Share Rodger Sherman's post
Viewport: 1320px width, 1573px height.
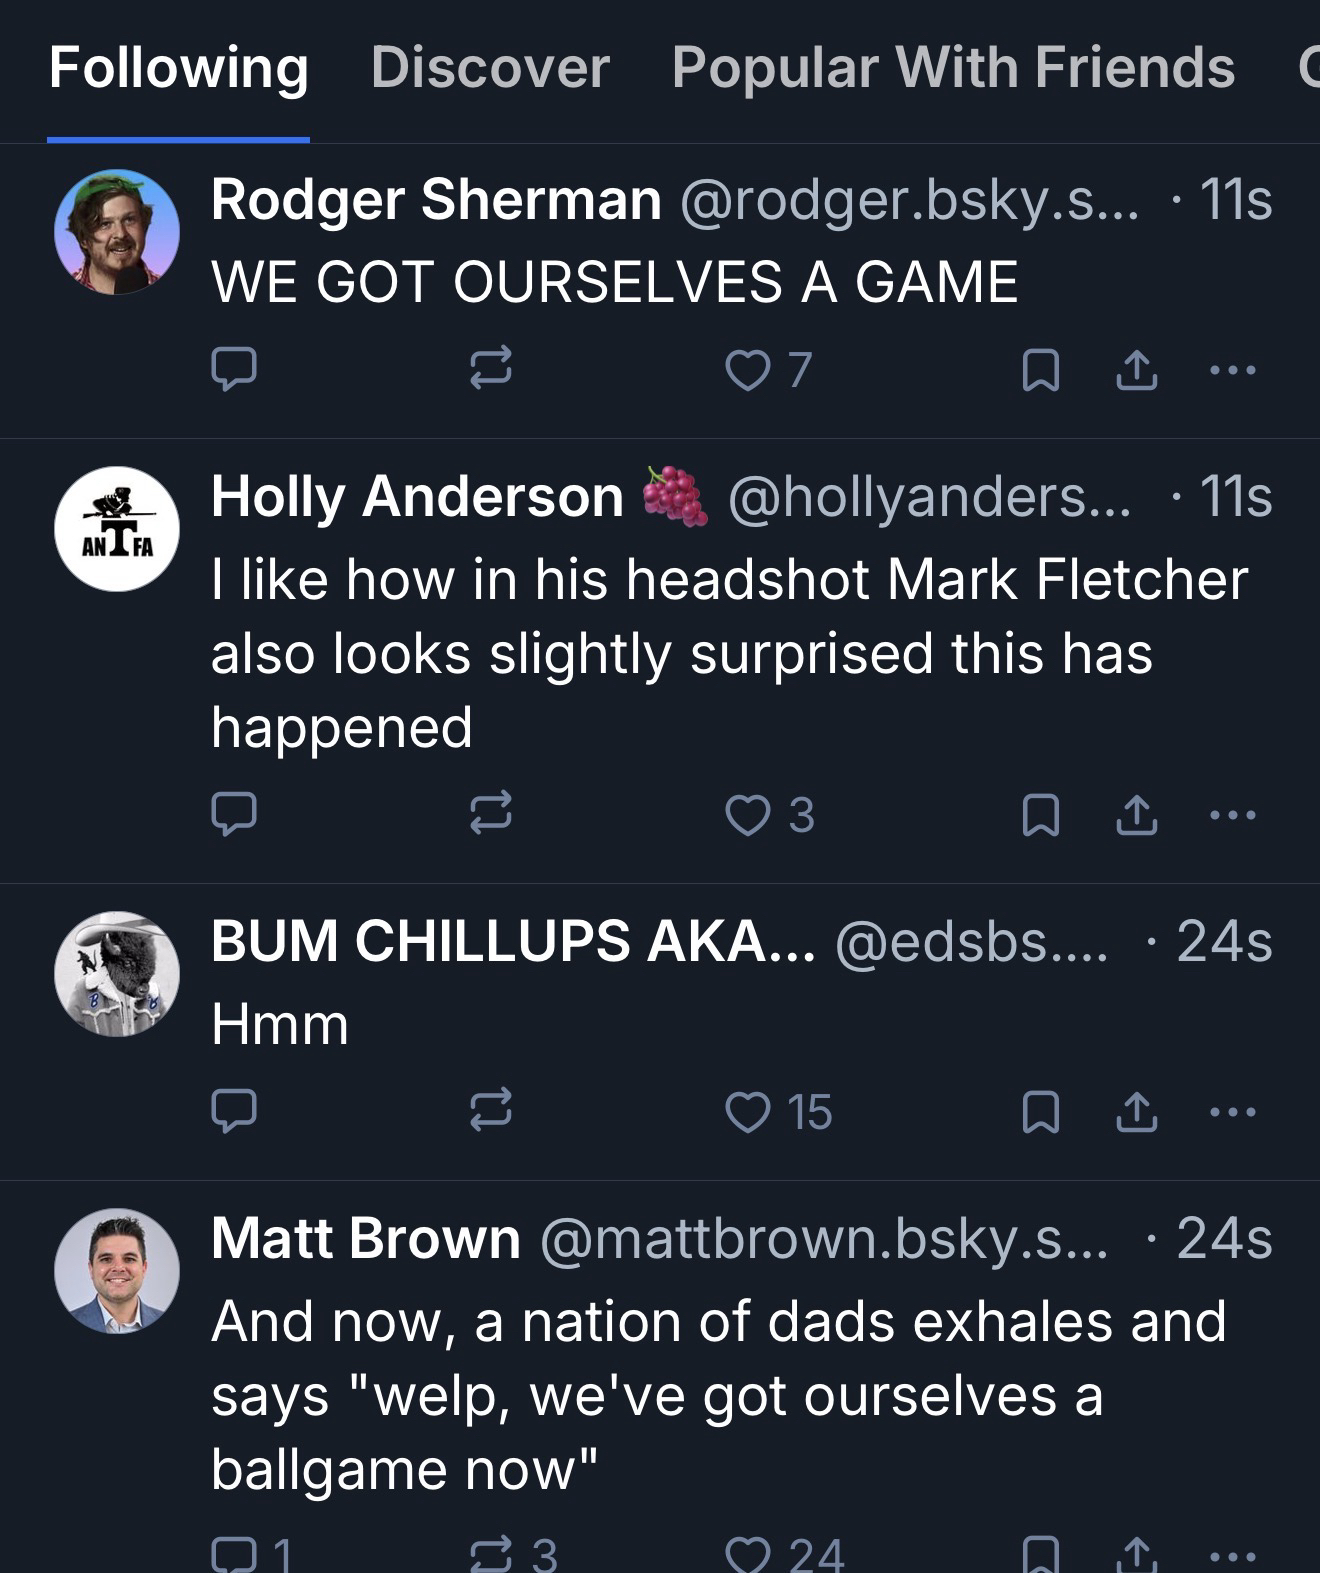(1137, 370)
